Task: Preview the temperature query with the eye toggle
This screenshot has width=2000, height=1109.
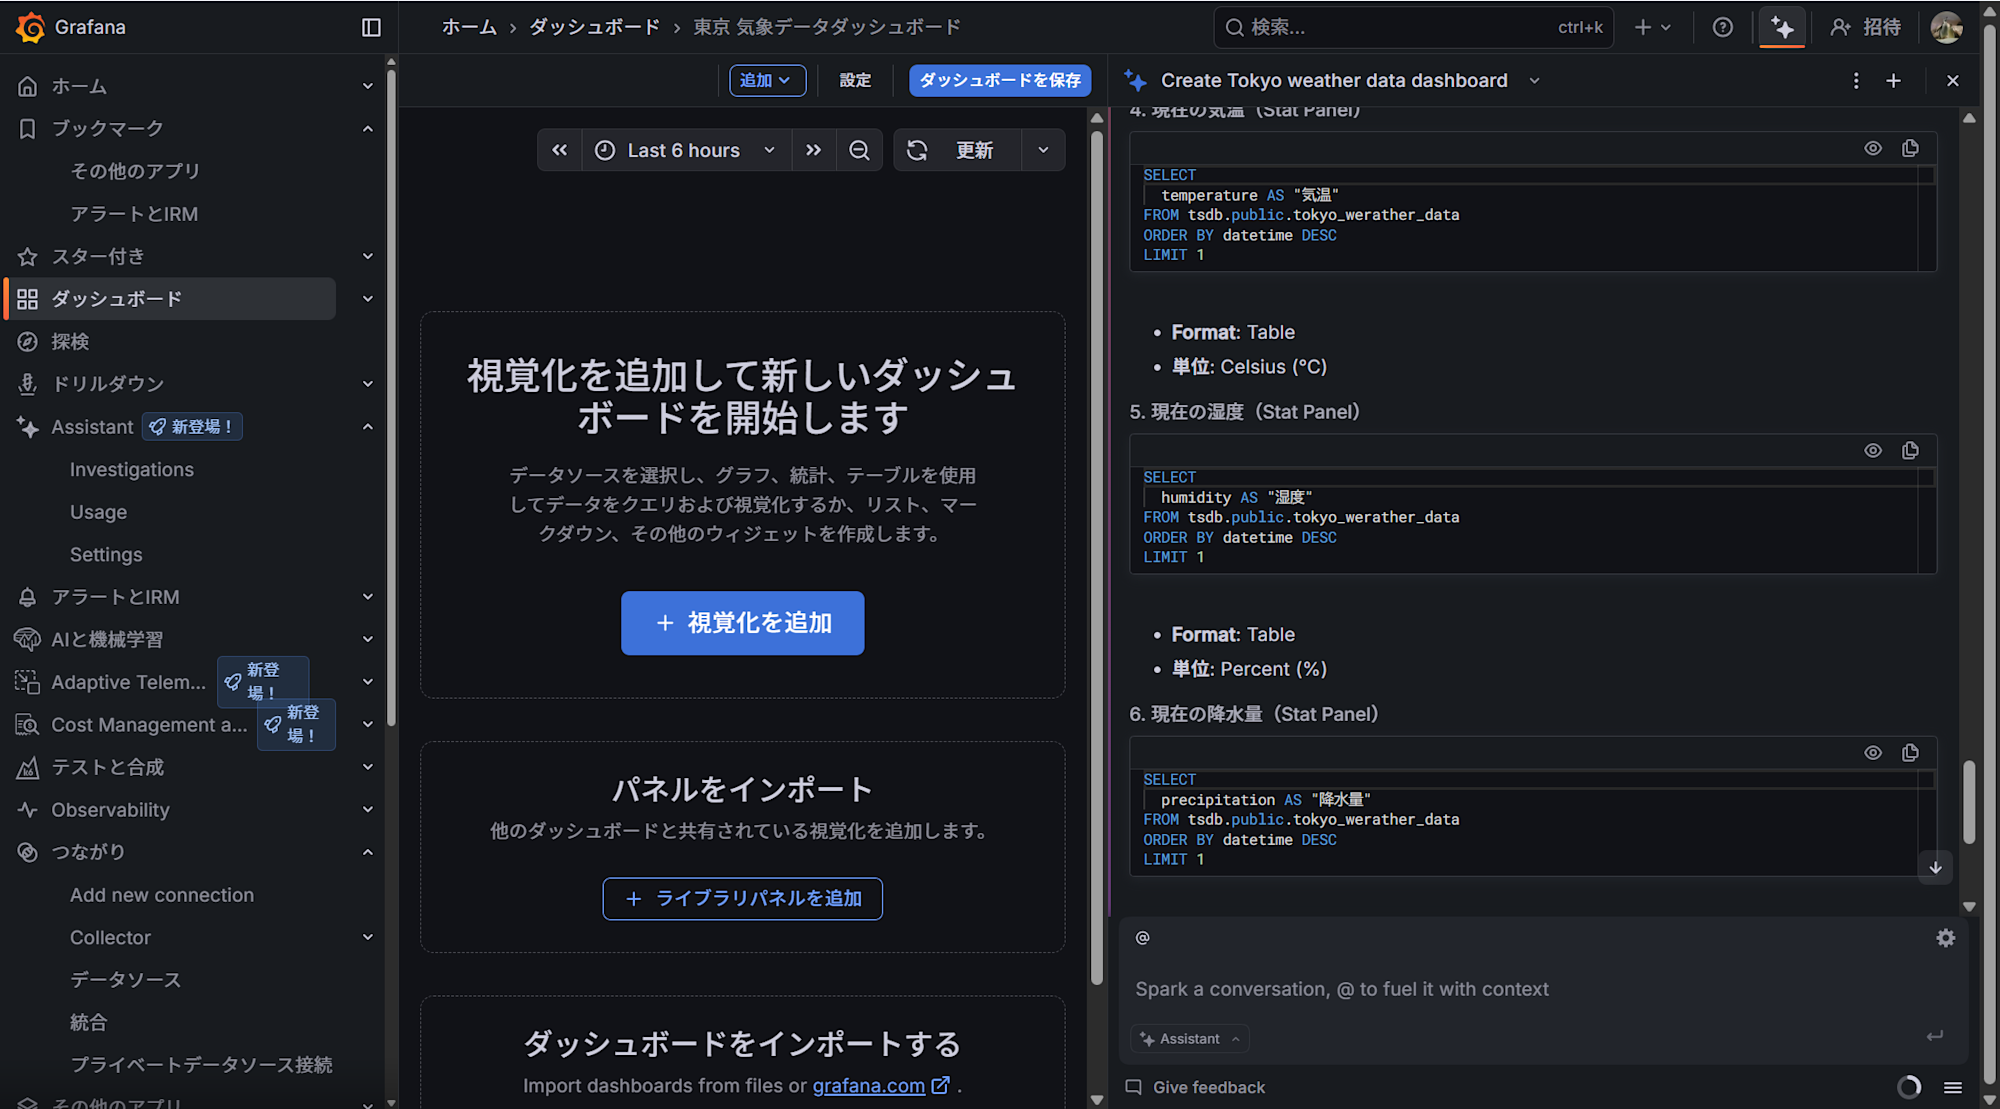Action: (1872, 147)
